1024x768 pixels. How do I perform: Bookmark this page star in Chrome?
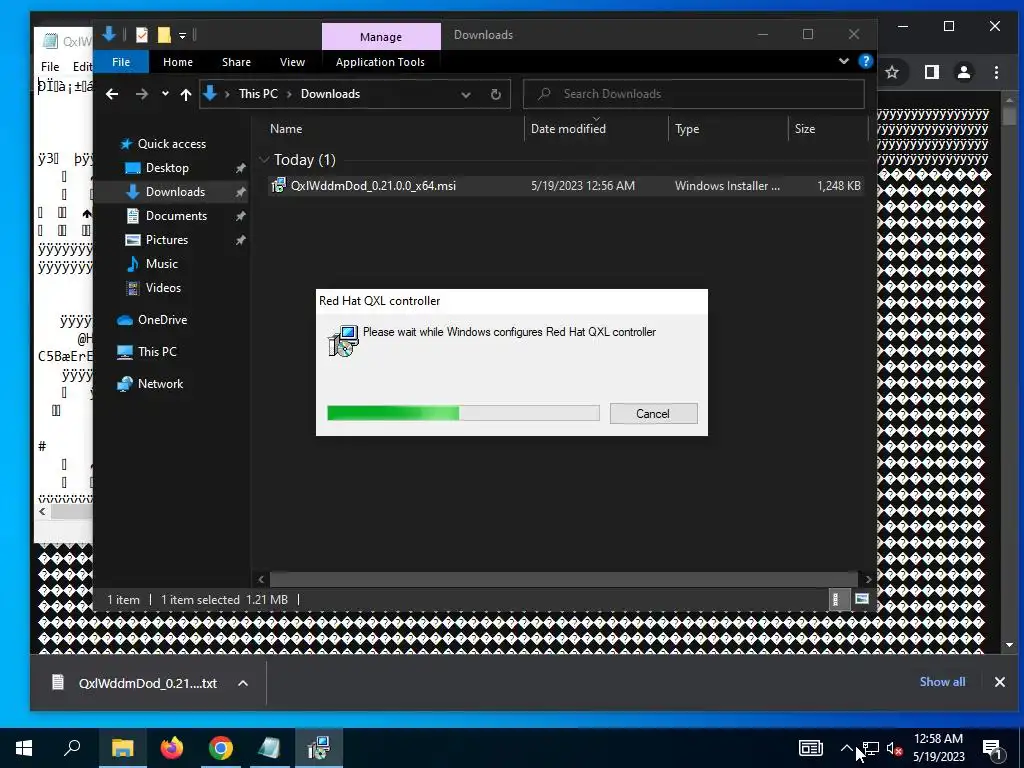[x=892, y=72]
